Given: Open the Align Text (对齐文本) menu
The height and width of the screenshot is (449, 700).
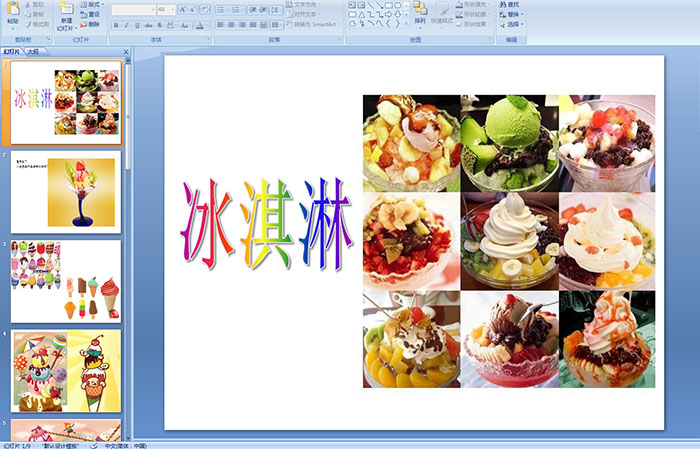Looking at the screenshot, I should coord(304,14).
